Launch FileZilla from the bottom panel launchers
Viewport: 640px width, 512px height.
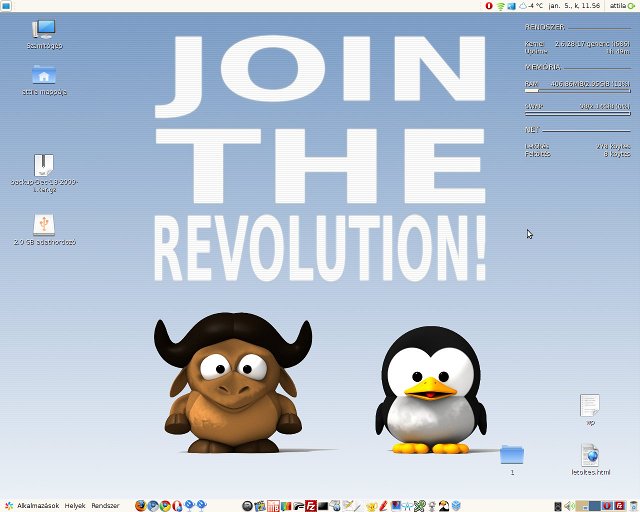point(311,506)
